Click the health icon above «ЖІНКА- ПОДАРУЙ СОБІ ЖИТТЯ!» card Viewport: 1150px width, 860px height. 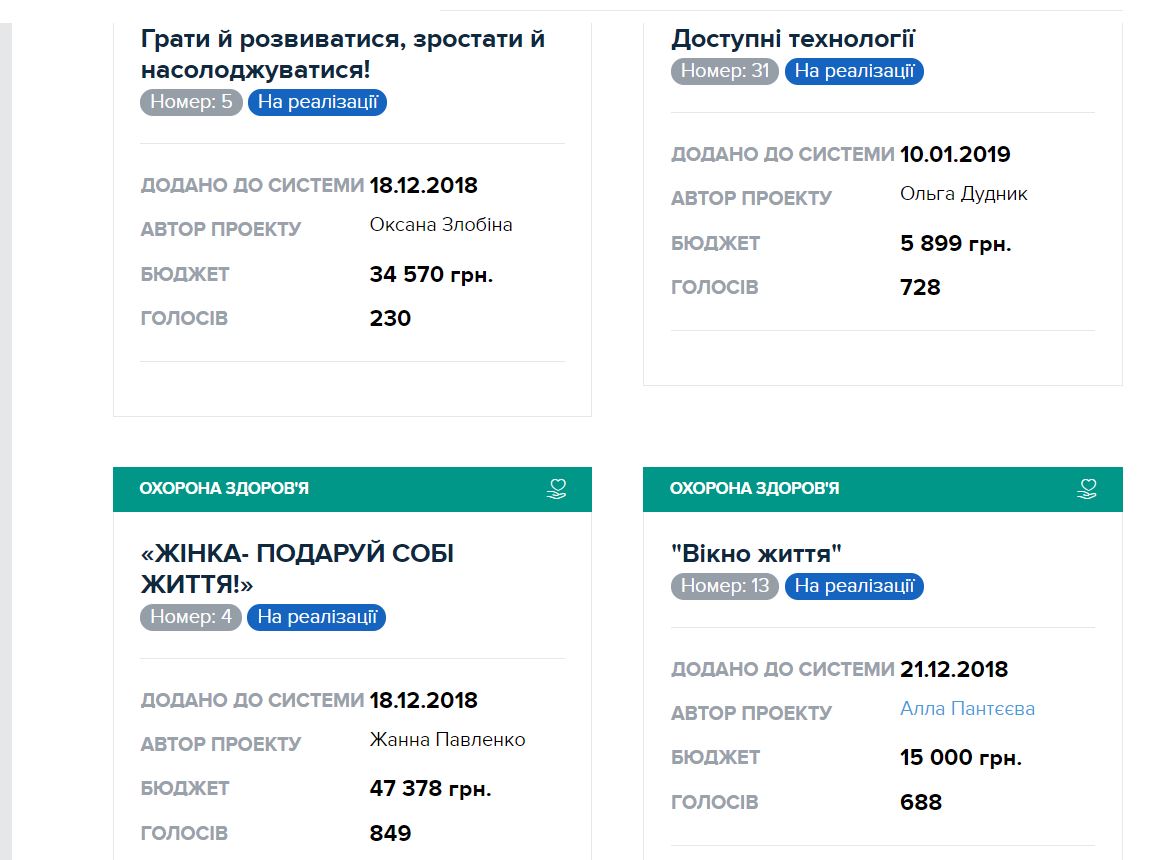tap(557, 489)
